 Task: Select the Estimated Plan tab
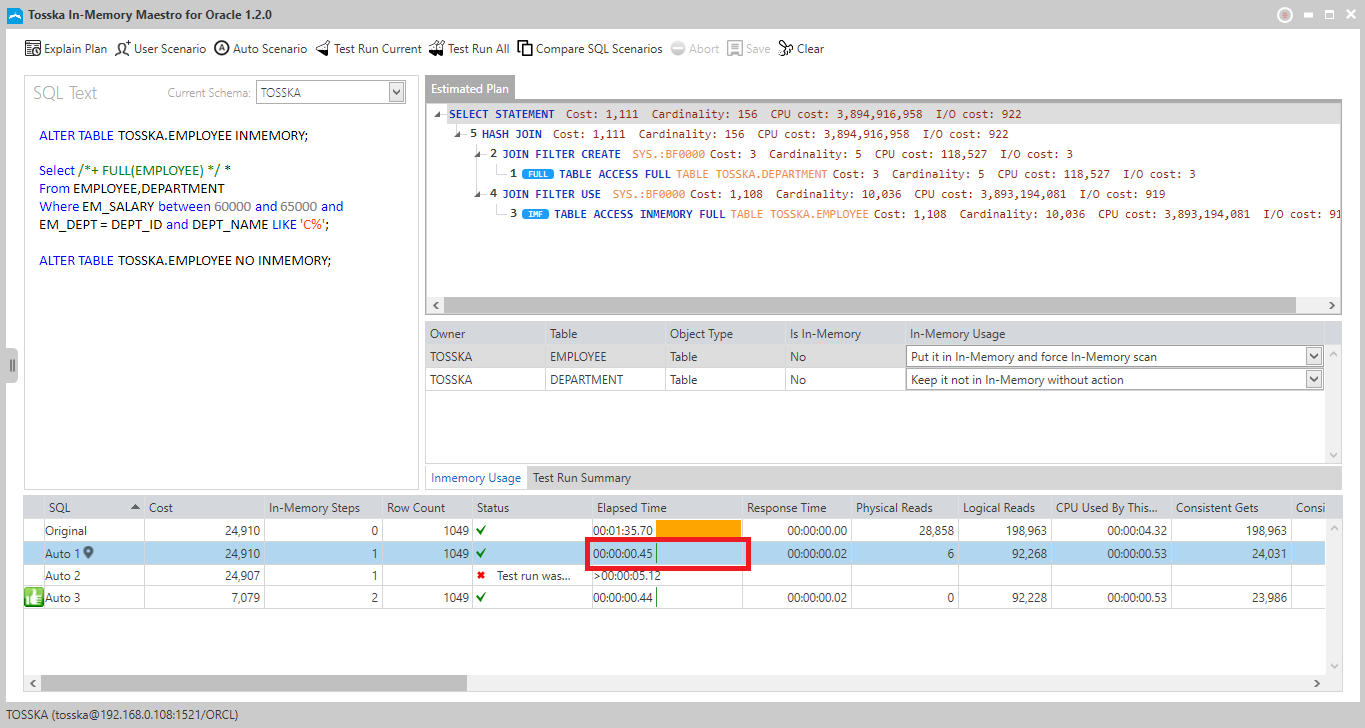coord(470,88)
